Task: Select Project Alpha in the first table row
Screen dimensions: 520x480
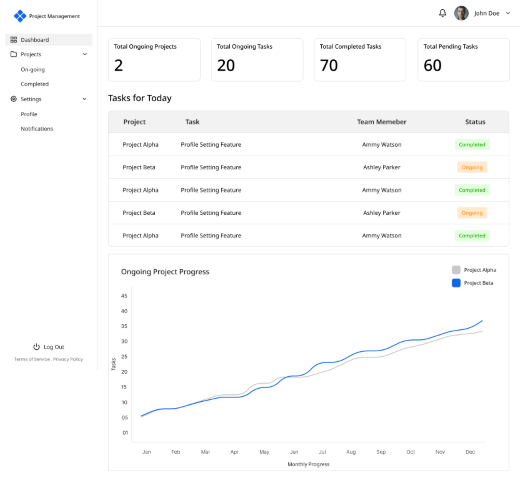Action: pos(140,144)
